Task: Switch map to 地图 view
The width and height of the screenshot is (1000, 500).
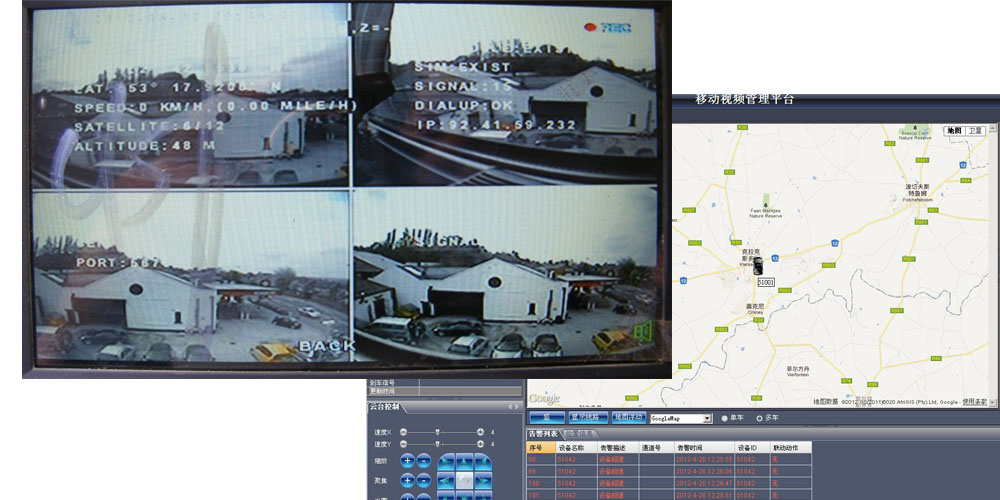Action: click(953, 131)
